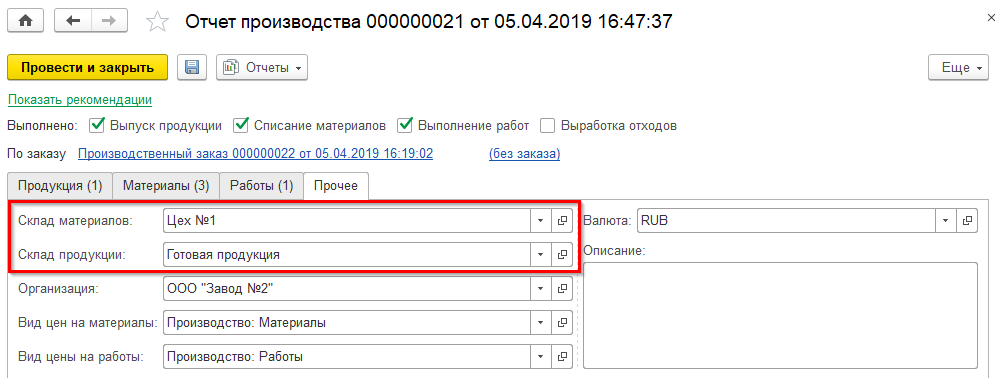Open the Отчеты dropdown menu

(262, 67)
